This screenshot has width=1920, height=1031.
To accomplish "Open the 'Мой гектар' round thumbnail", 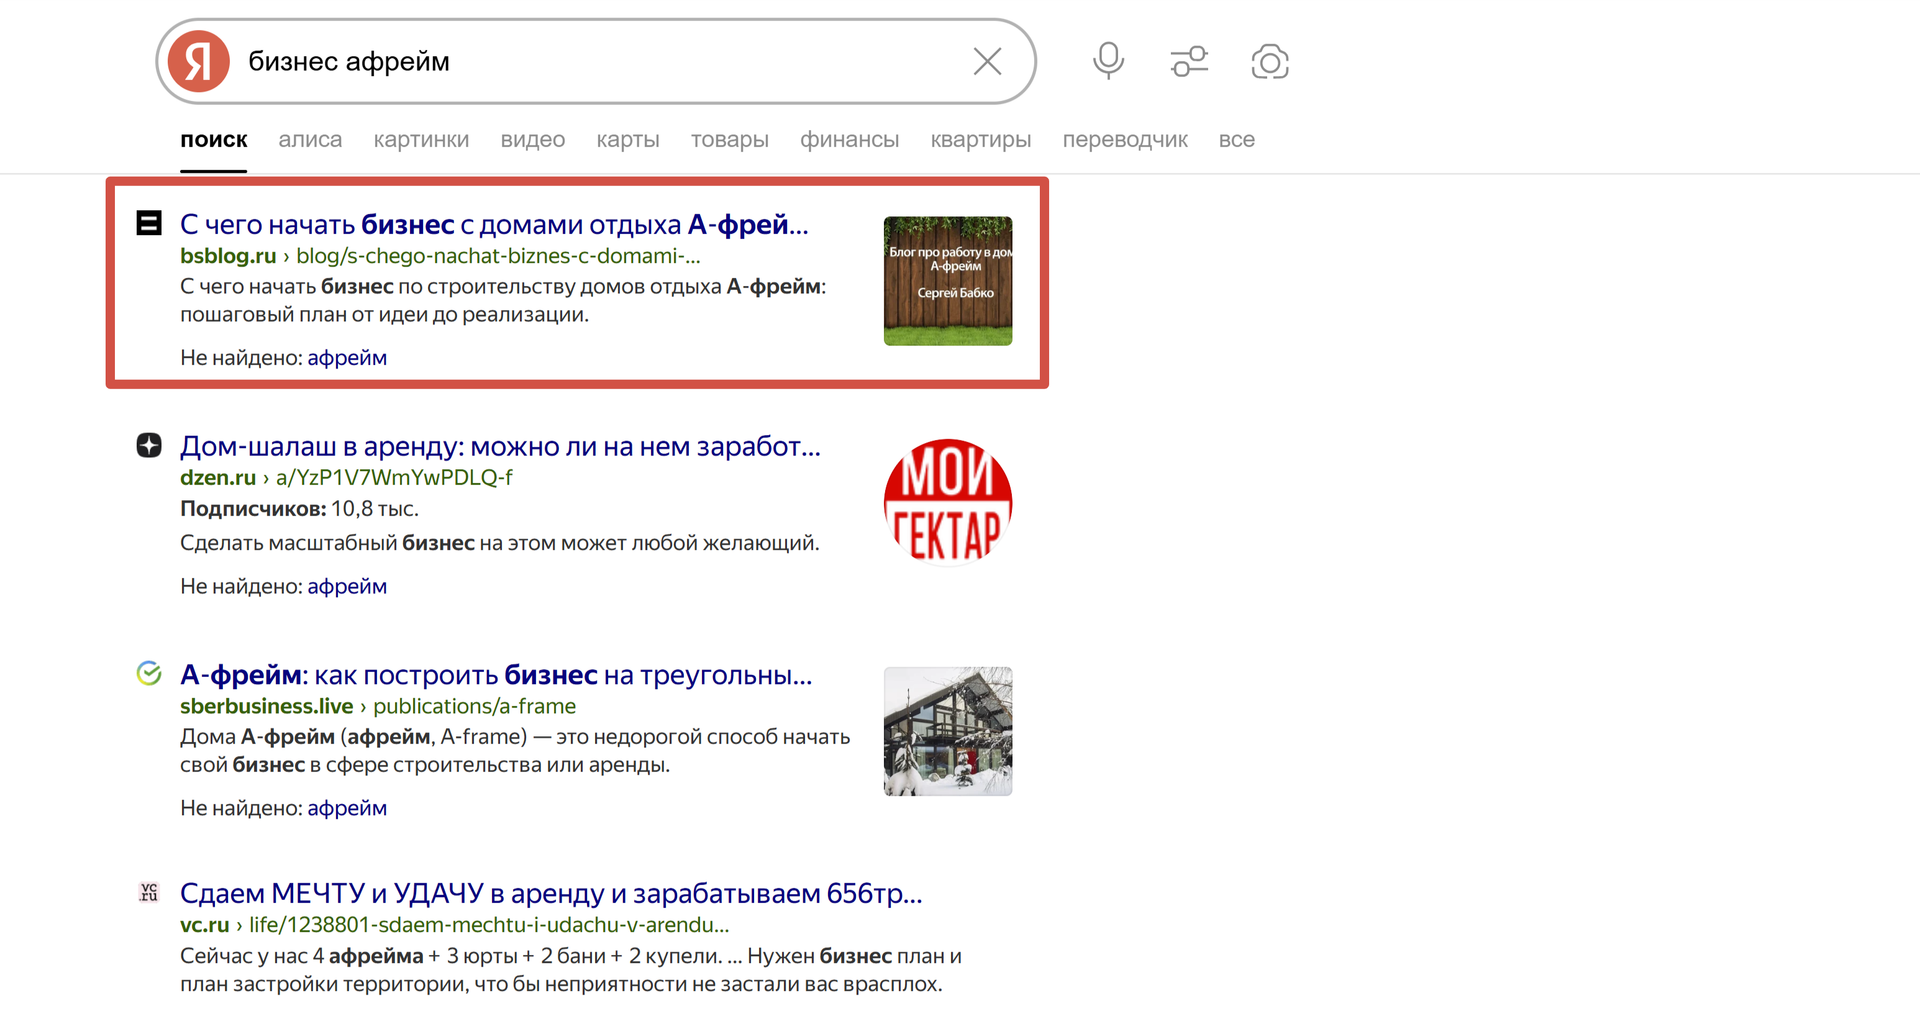I will [x=948, y=502].
